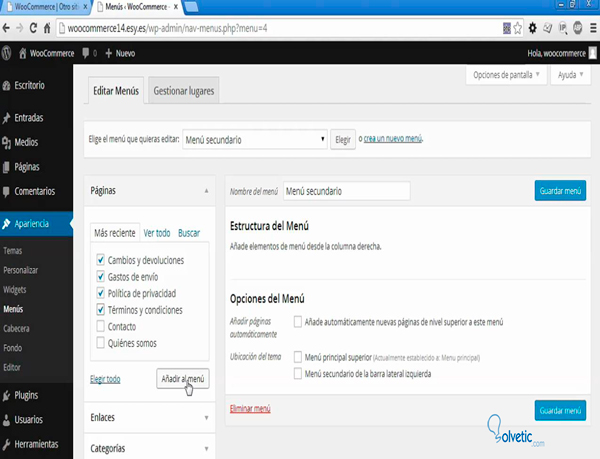This screenshot has height=459, width=600.
Task: Follow the crea un nuevo menú link
Action: pos(393,138)
